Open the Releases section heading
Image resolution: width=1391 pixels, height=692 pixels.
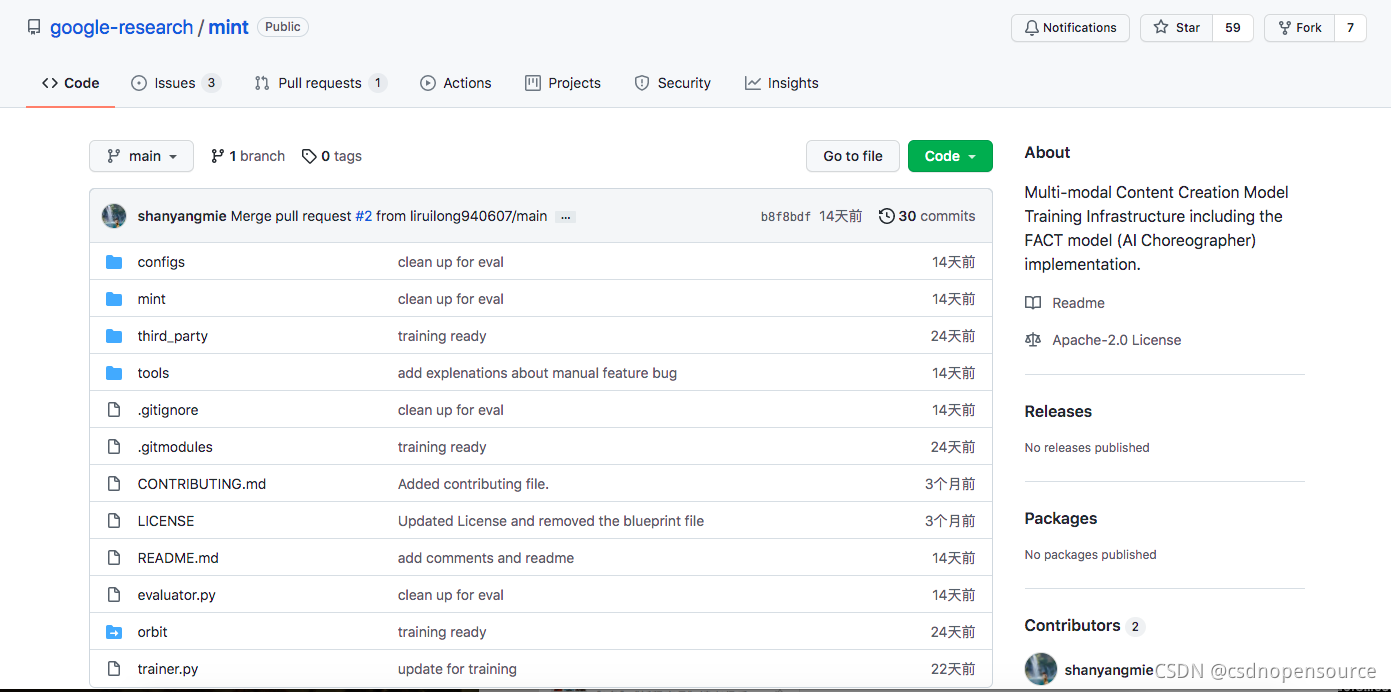(1058, 411)
